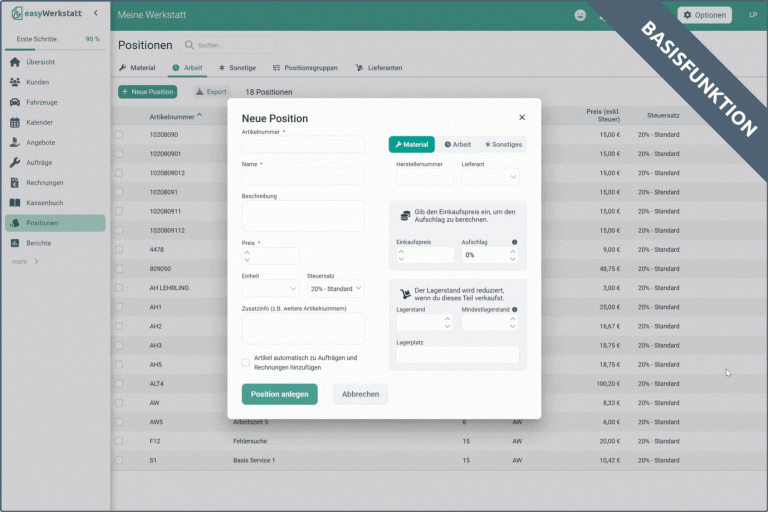The width and height of the screenshot is (768, 512).
Task: Enable automatic adding to Aufträgen und Rechnungen
Action: click(246, 362)
